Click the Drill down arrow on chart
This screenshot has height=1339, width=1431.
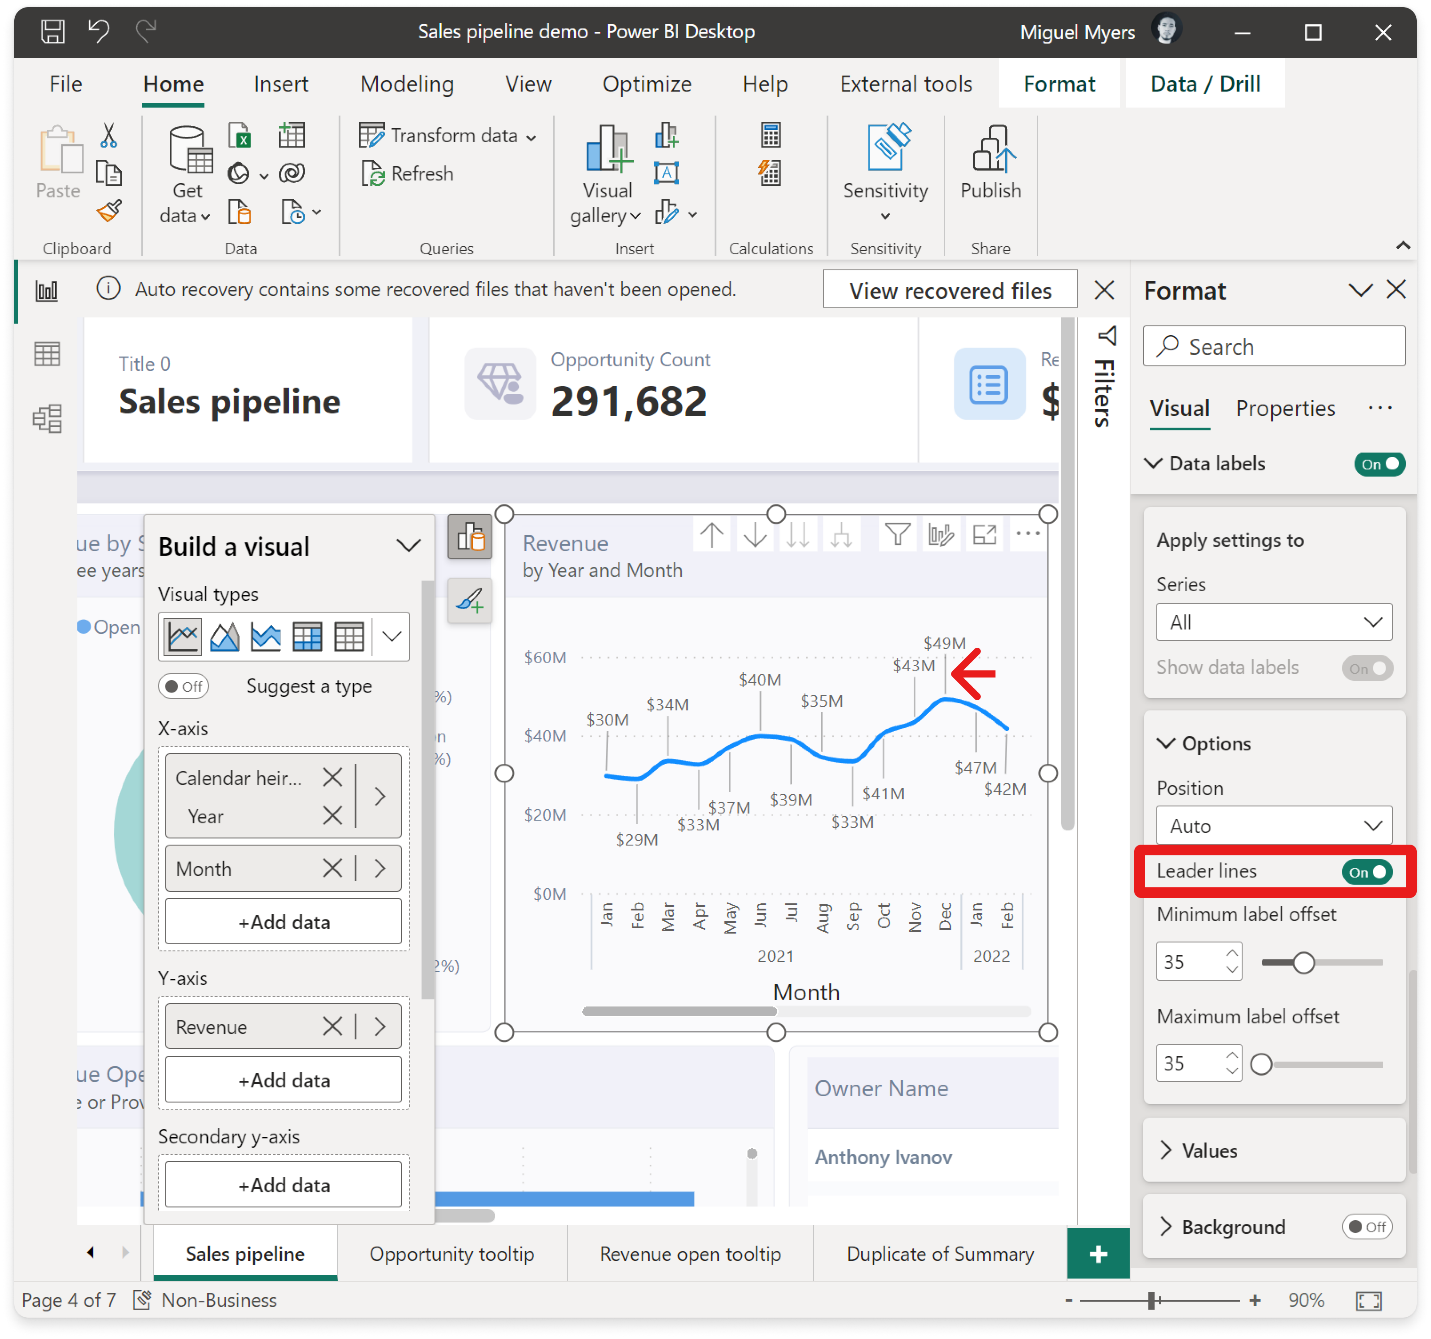pos(756,536)
